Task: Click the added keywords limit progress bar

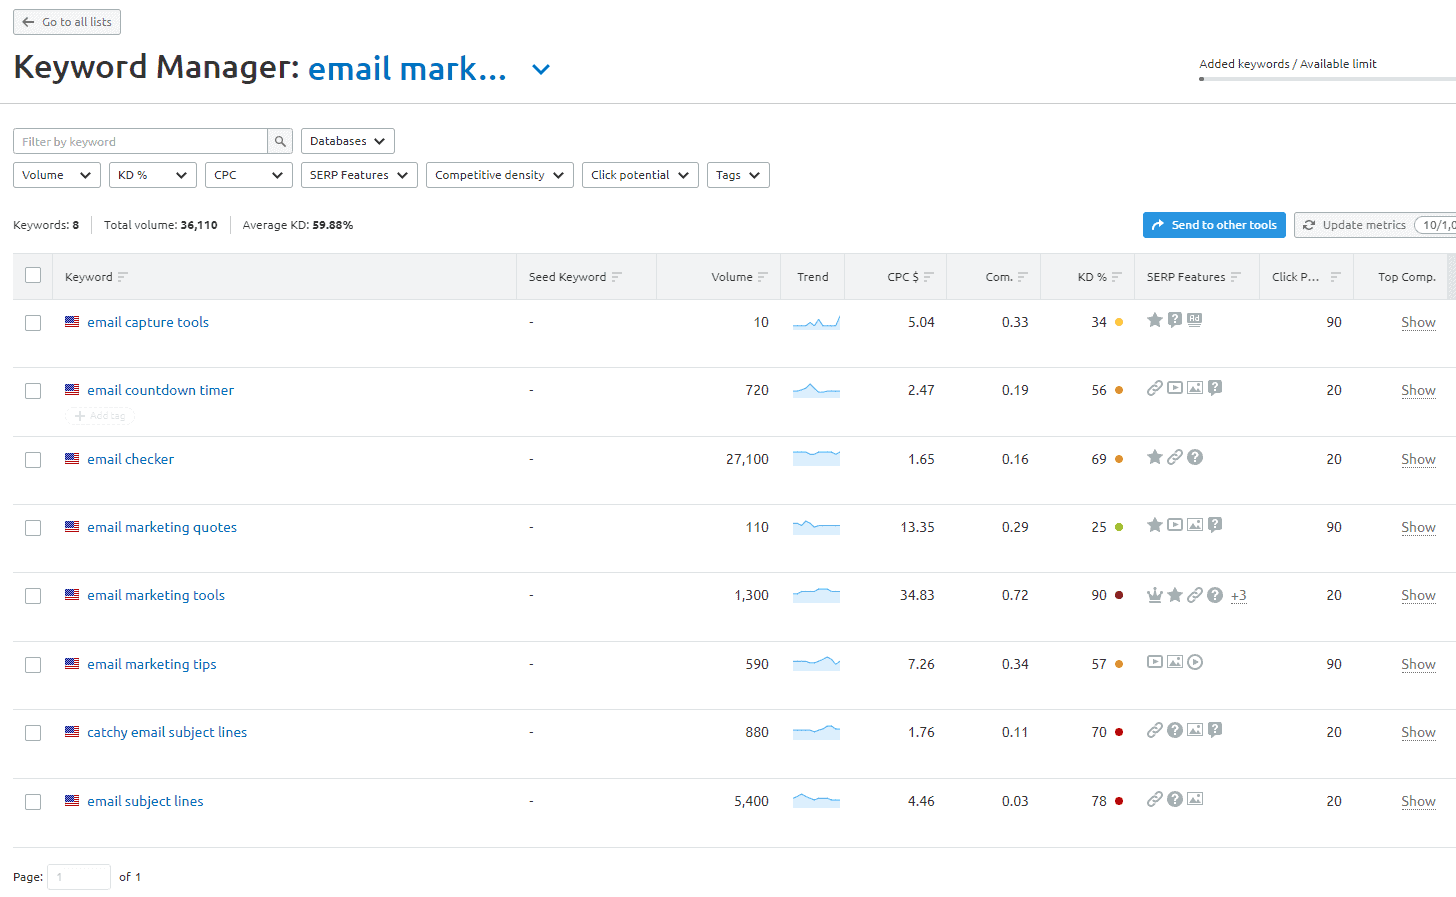Action: tap(1327, 78)
